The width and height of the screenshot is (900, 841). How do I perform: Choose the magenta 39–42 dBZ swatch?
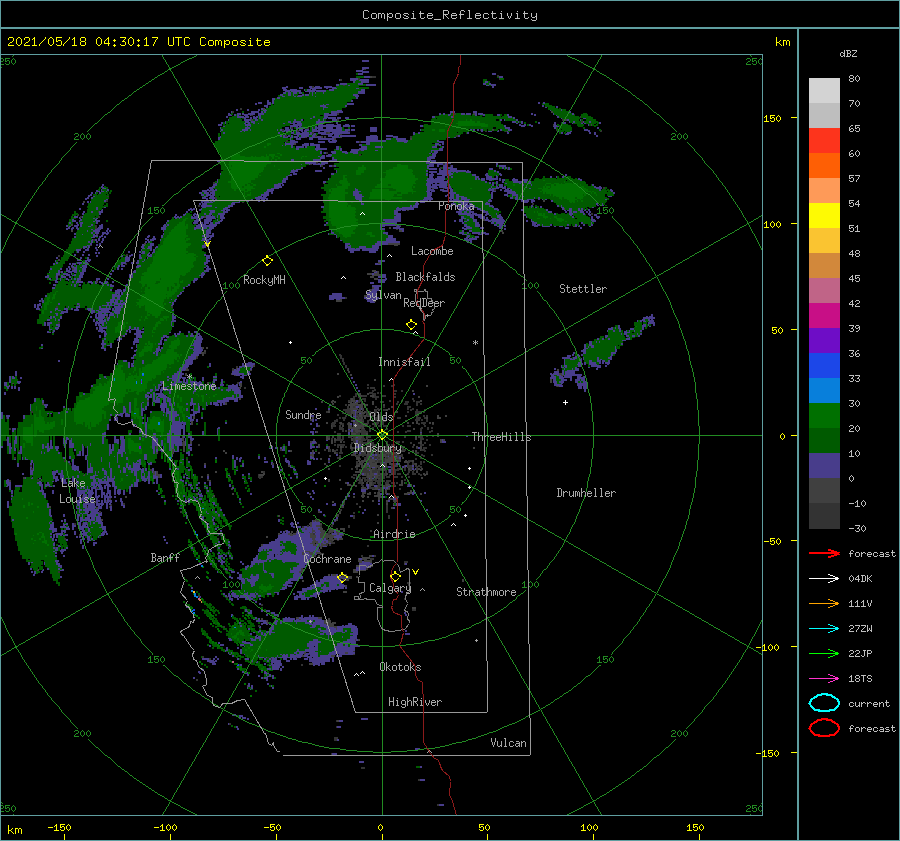[x=824, y=316]
